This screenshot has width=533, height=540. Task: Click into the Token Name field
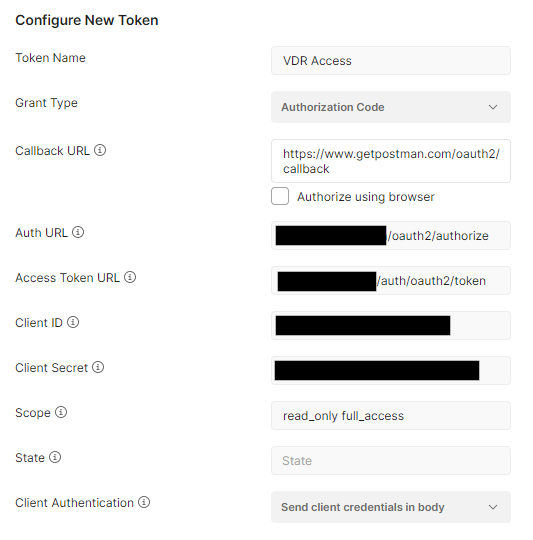(391, 61)
